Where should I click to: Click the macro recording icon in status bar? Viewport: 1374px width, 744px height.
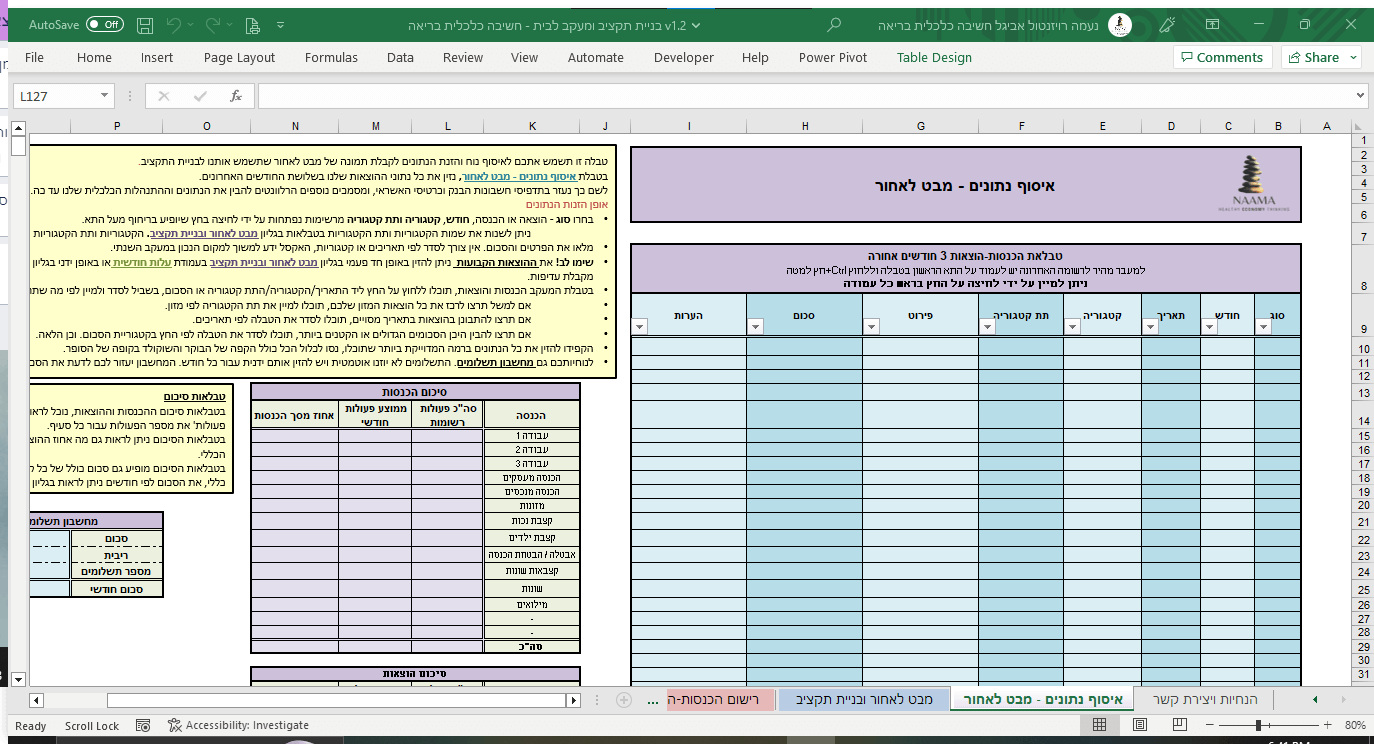coord(144,725)
